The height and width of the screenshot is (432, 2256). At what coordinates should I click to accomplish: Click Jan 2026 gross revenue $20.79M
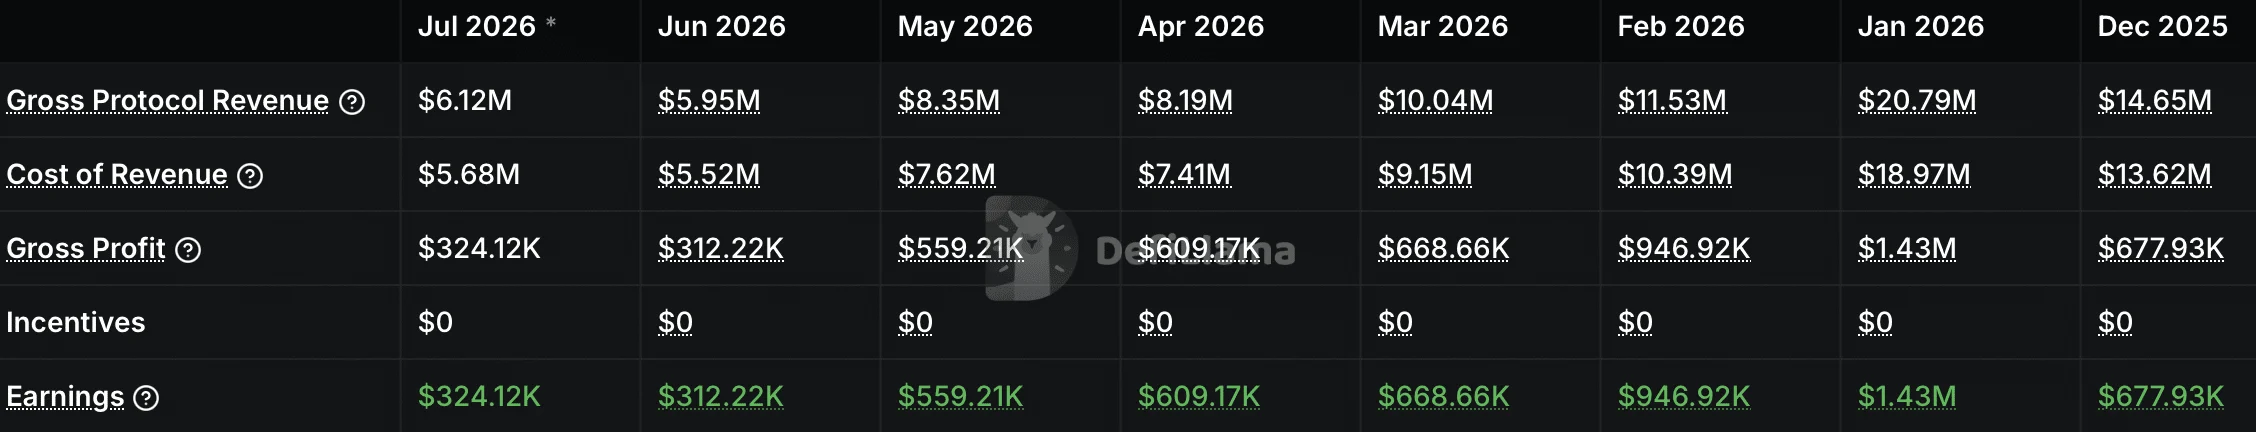coord(1917,100)
